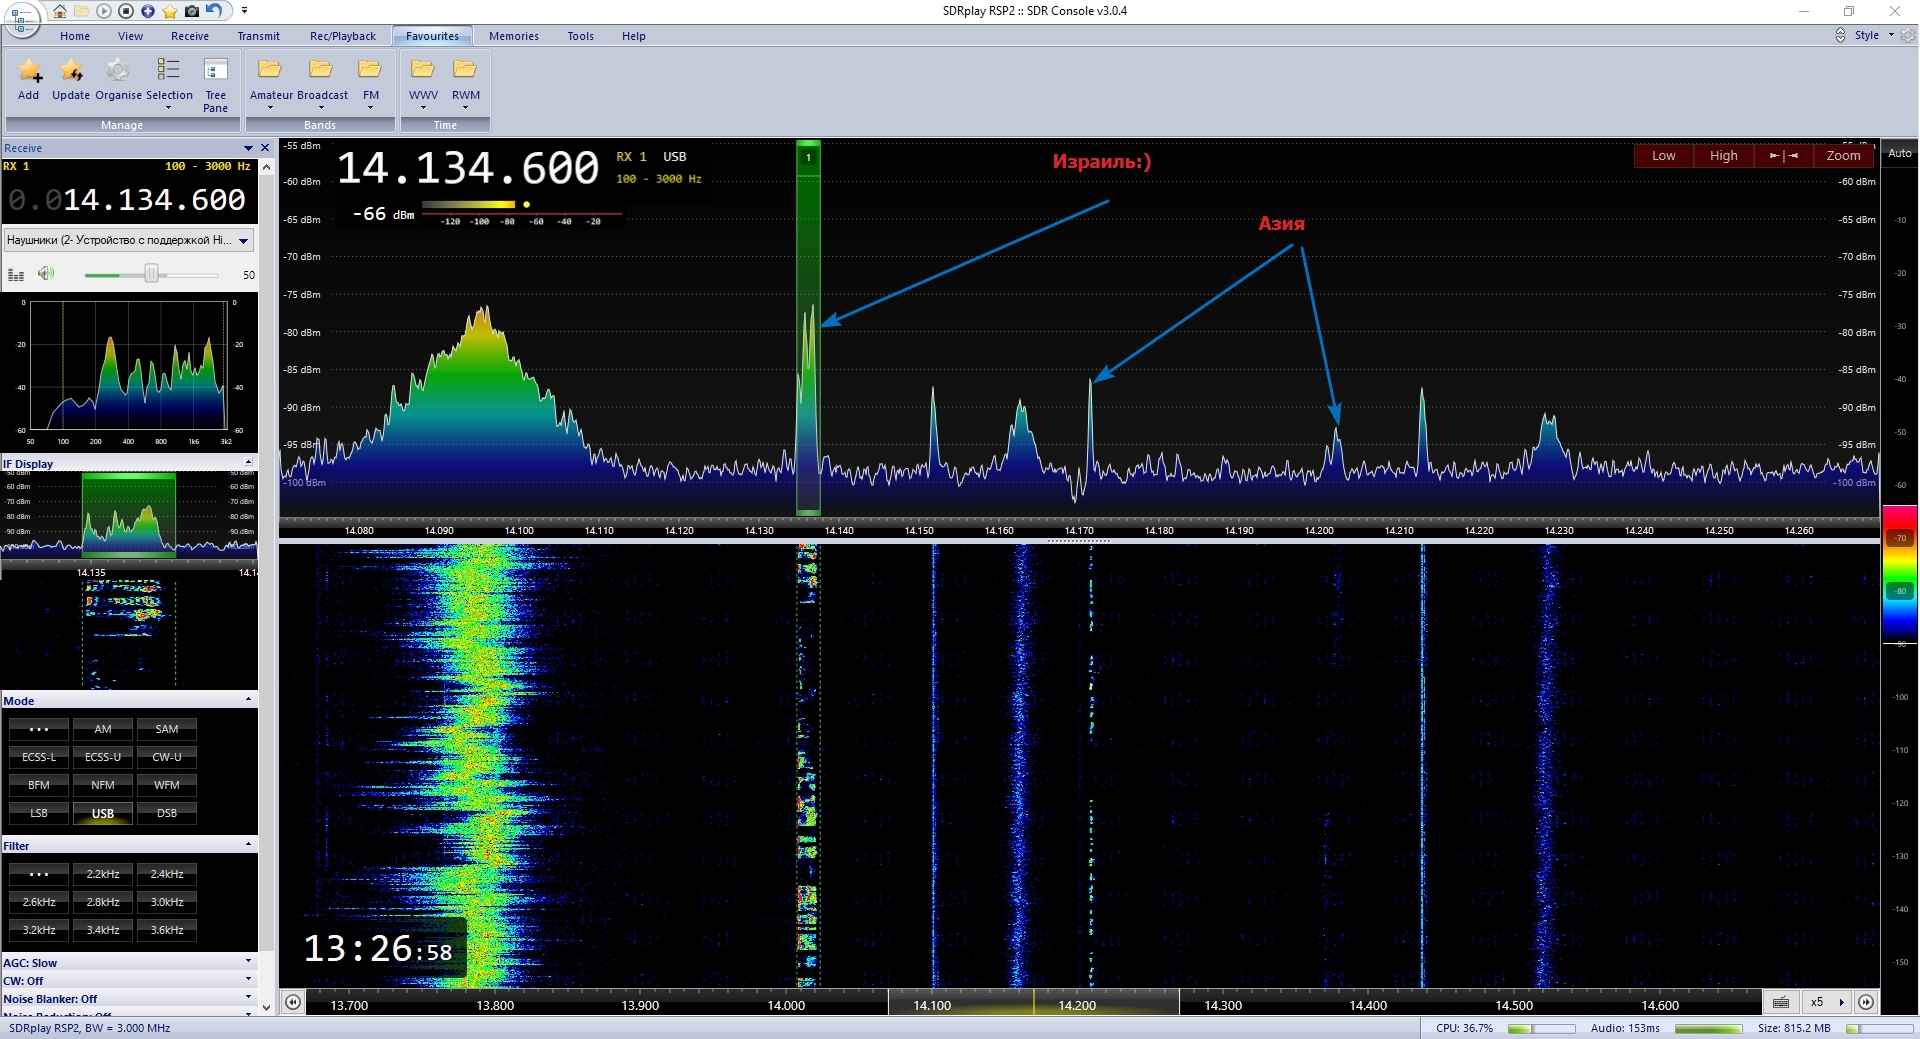Select ECSS-L mode
Viewport: 1920px width, 1039px height.
[39, 757]
